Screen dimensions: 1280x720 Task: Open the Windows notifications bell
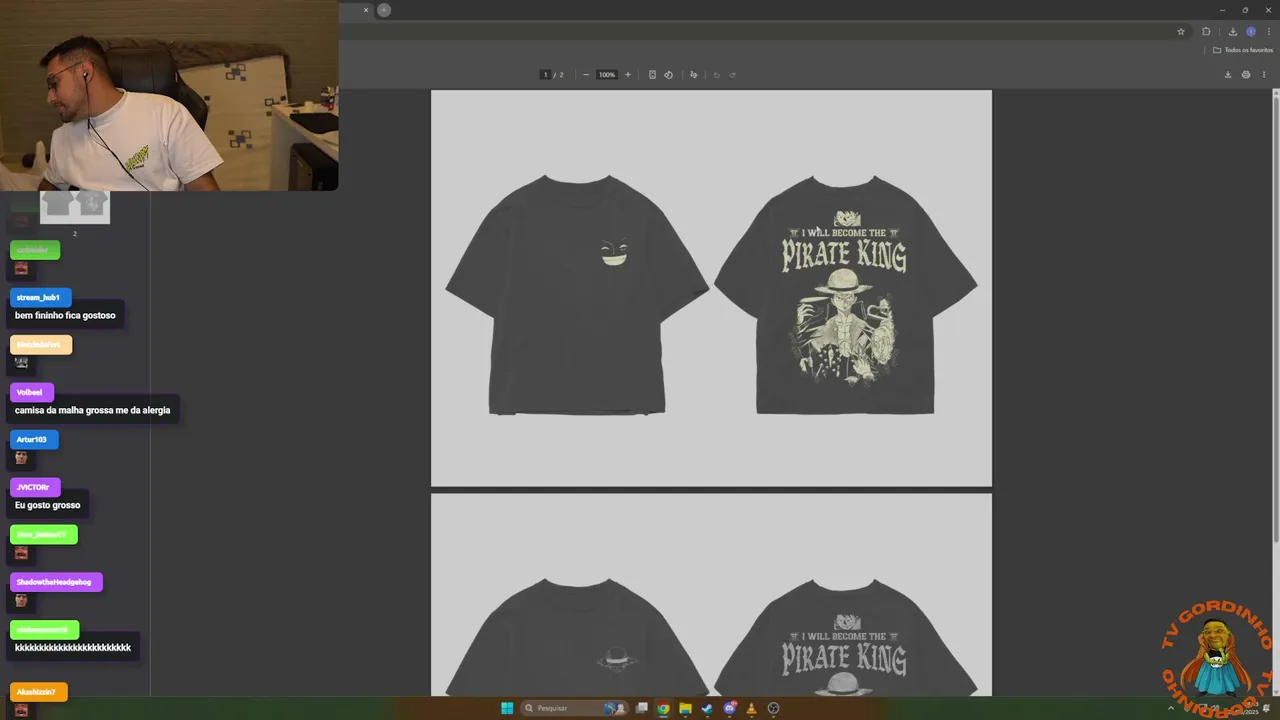pyautogui.click(x=1267, y=708)
